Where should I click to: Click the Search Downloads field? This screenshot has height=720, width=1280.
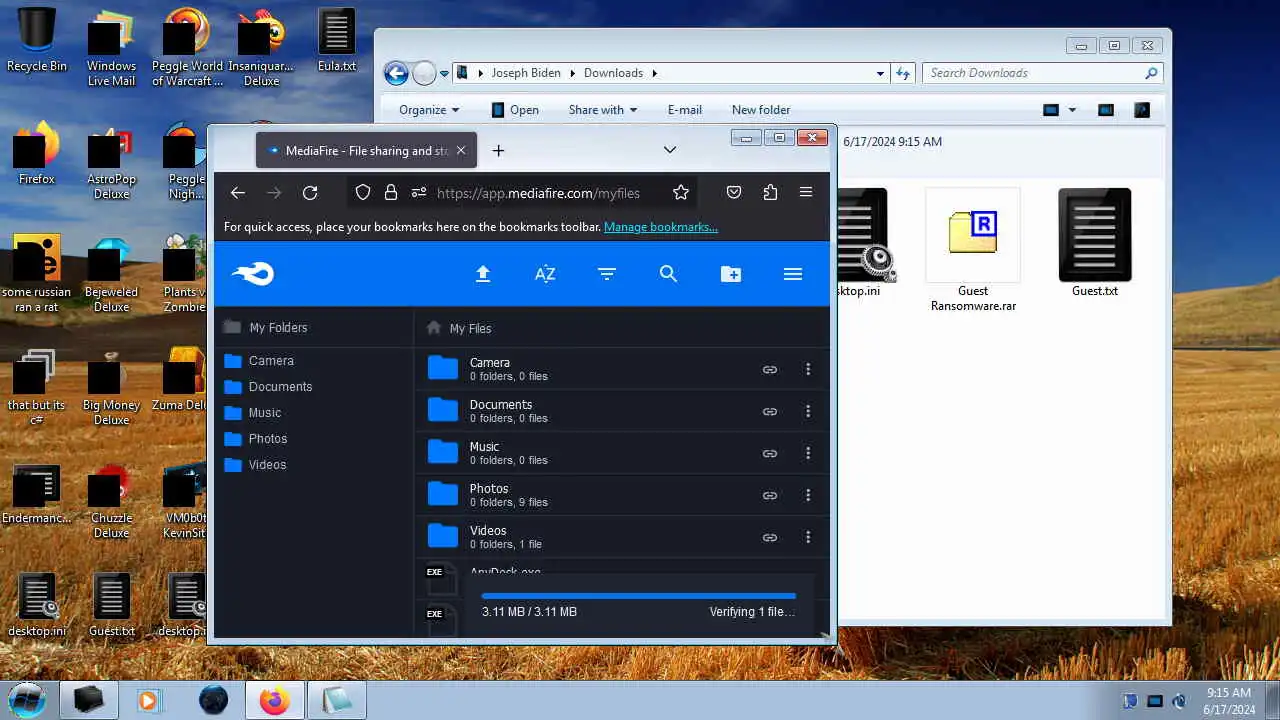[x=1042, y=73]
